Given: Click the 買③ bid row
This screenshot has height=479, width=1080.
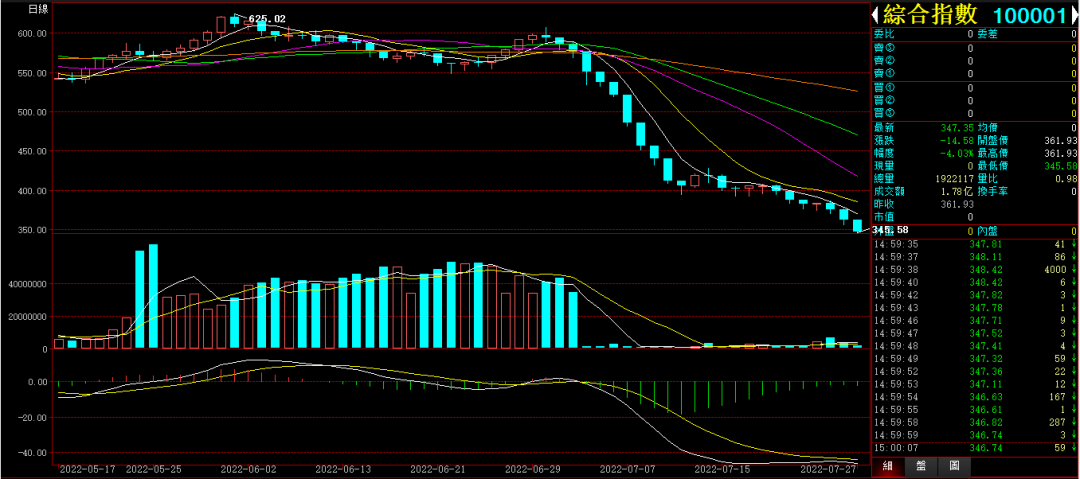Looking at the screenshot, I should (975, 113).
